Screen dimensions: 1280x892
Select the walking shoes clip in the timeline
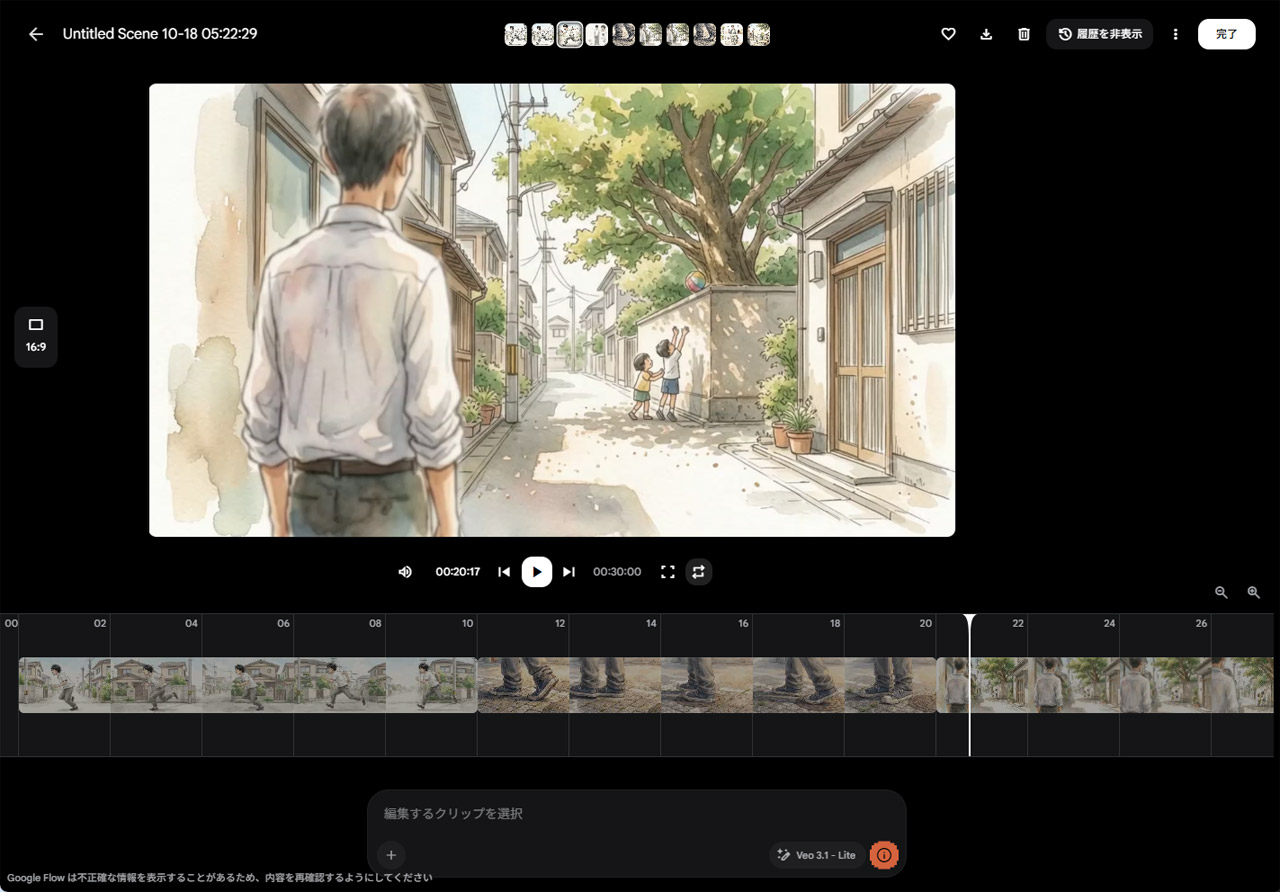[707, 685]
